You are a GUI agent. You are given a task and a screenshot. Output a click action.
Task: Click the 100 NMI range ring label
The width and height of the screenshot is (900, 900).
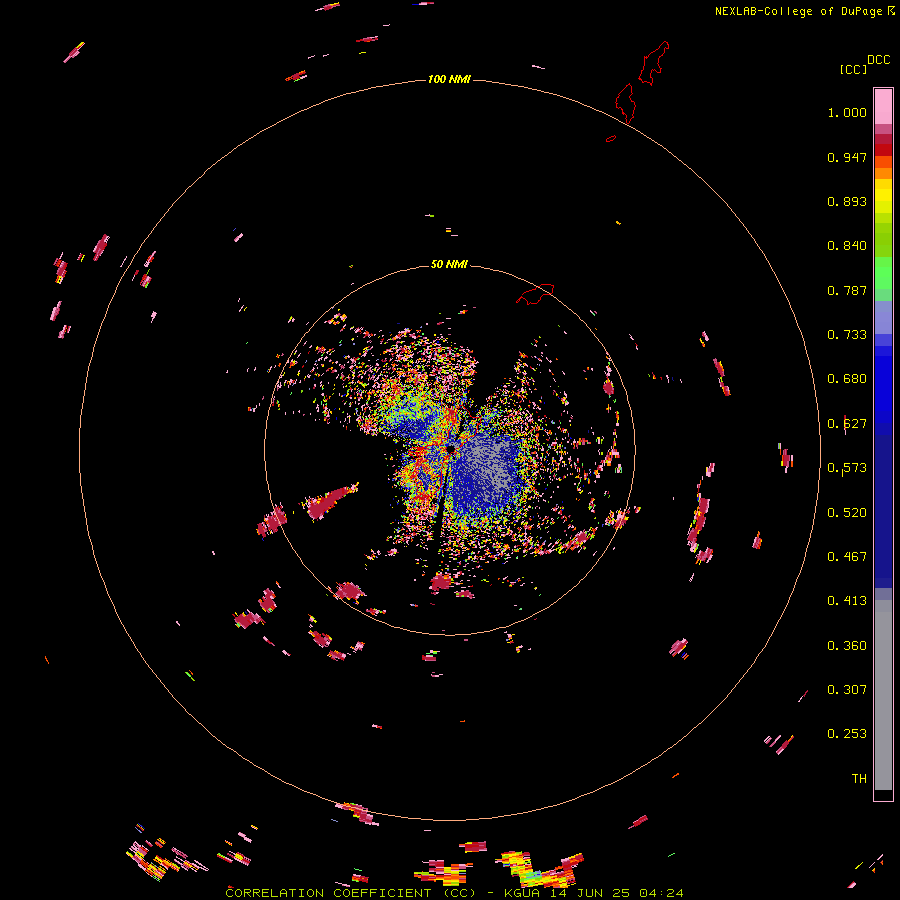point(449,79)
